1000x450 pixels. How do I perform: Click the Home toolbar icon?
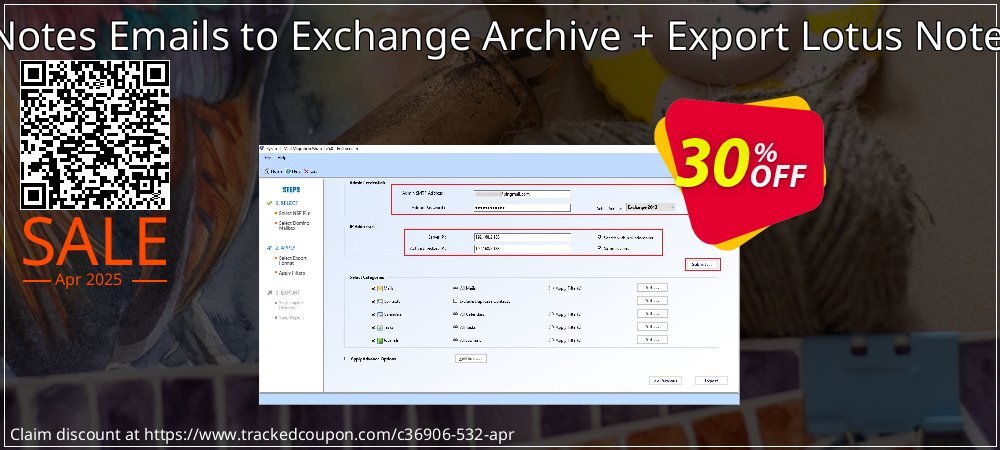point(265,171)
